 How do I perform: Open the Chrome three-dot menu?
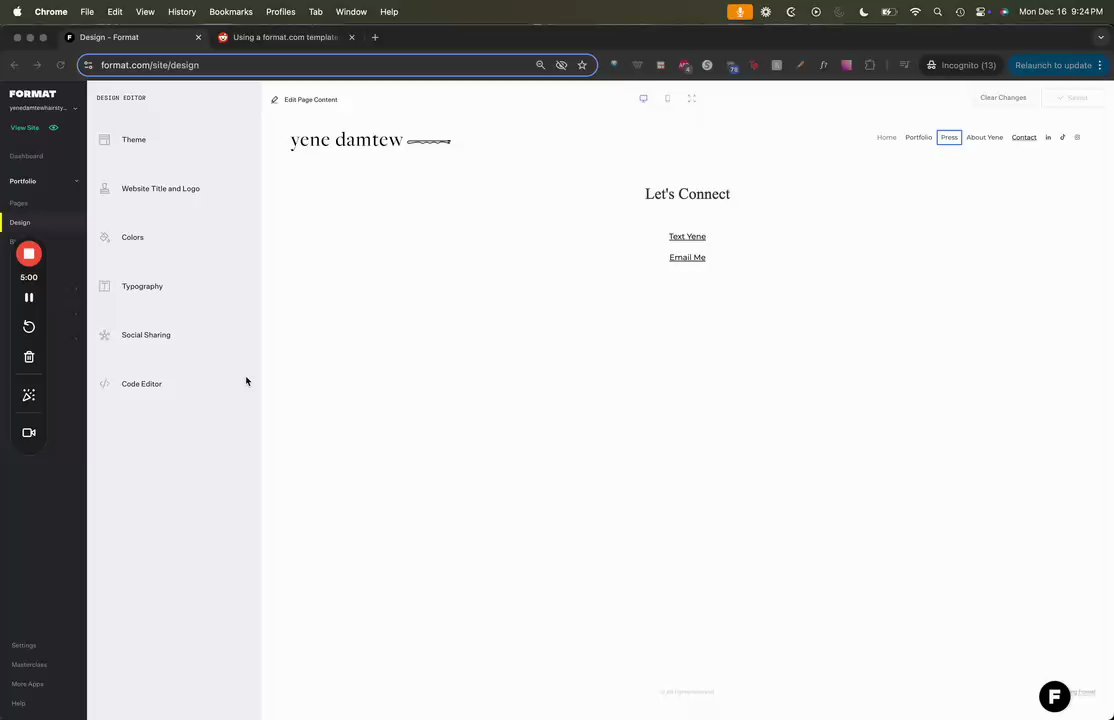pos(1100,65)
